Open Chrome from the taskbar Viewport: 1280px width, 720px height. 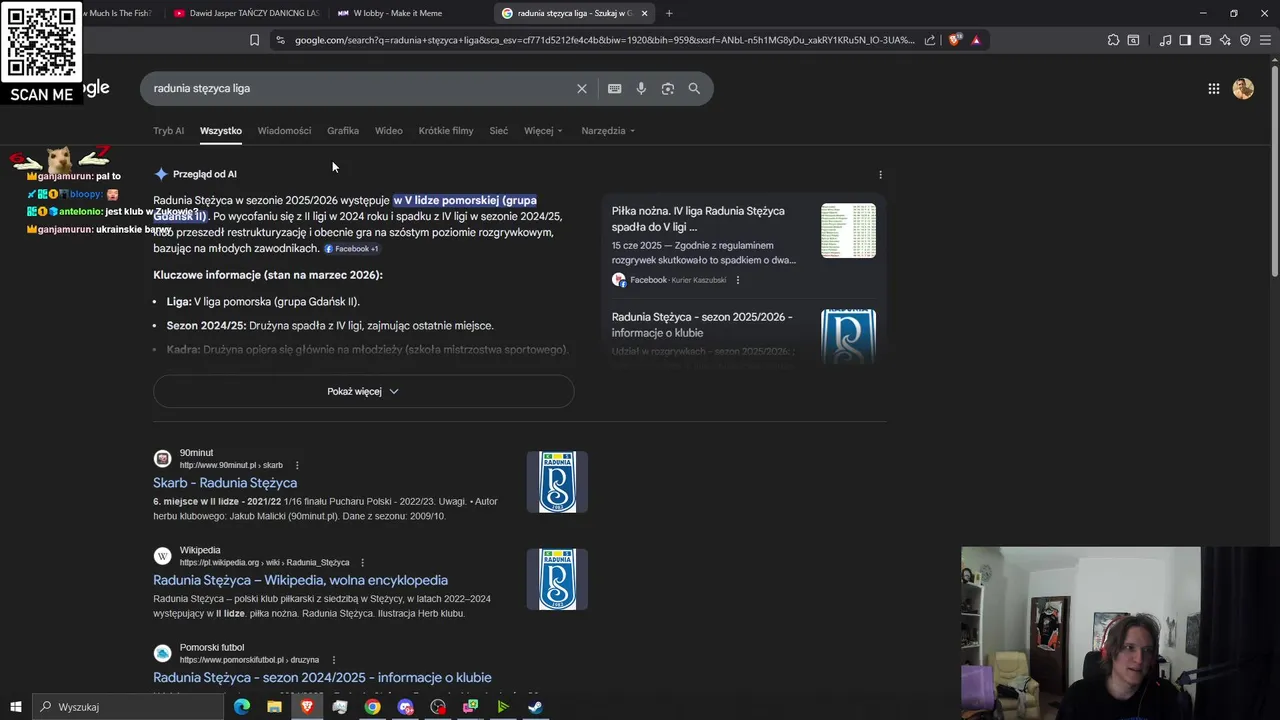(x=372, y=707)
